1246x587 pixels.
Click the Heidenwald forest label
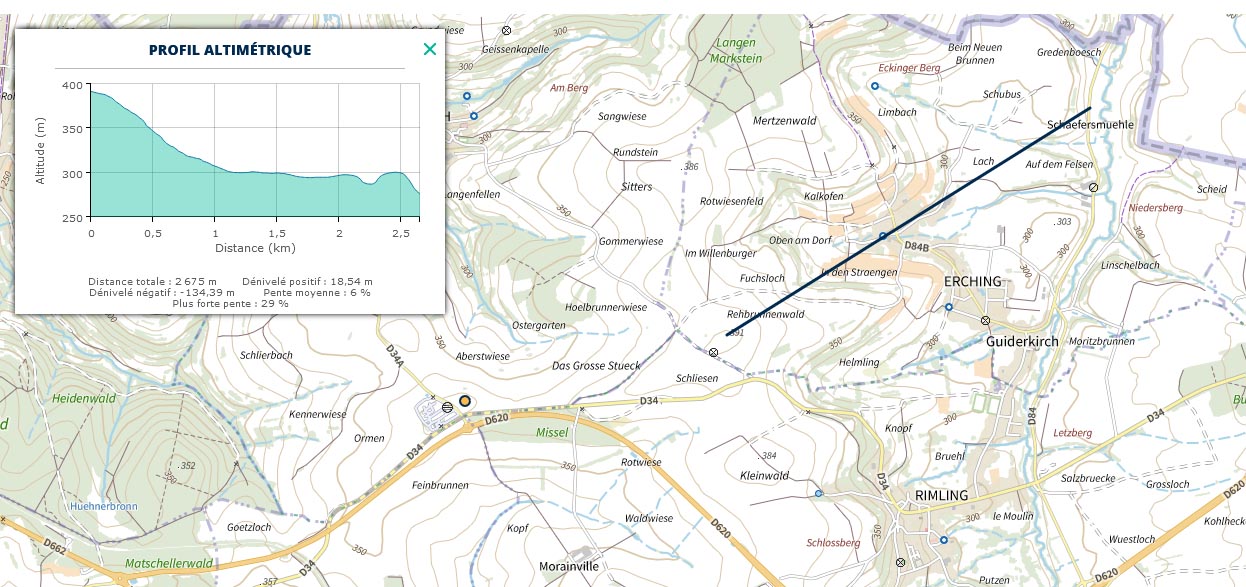(x=84, y=398)
